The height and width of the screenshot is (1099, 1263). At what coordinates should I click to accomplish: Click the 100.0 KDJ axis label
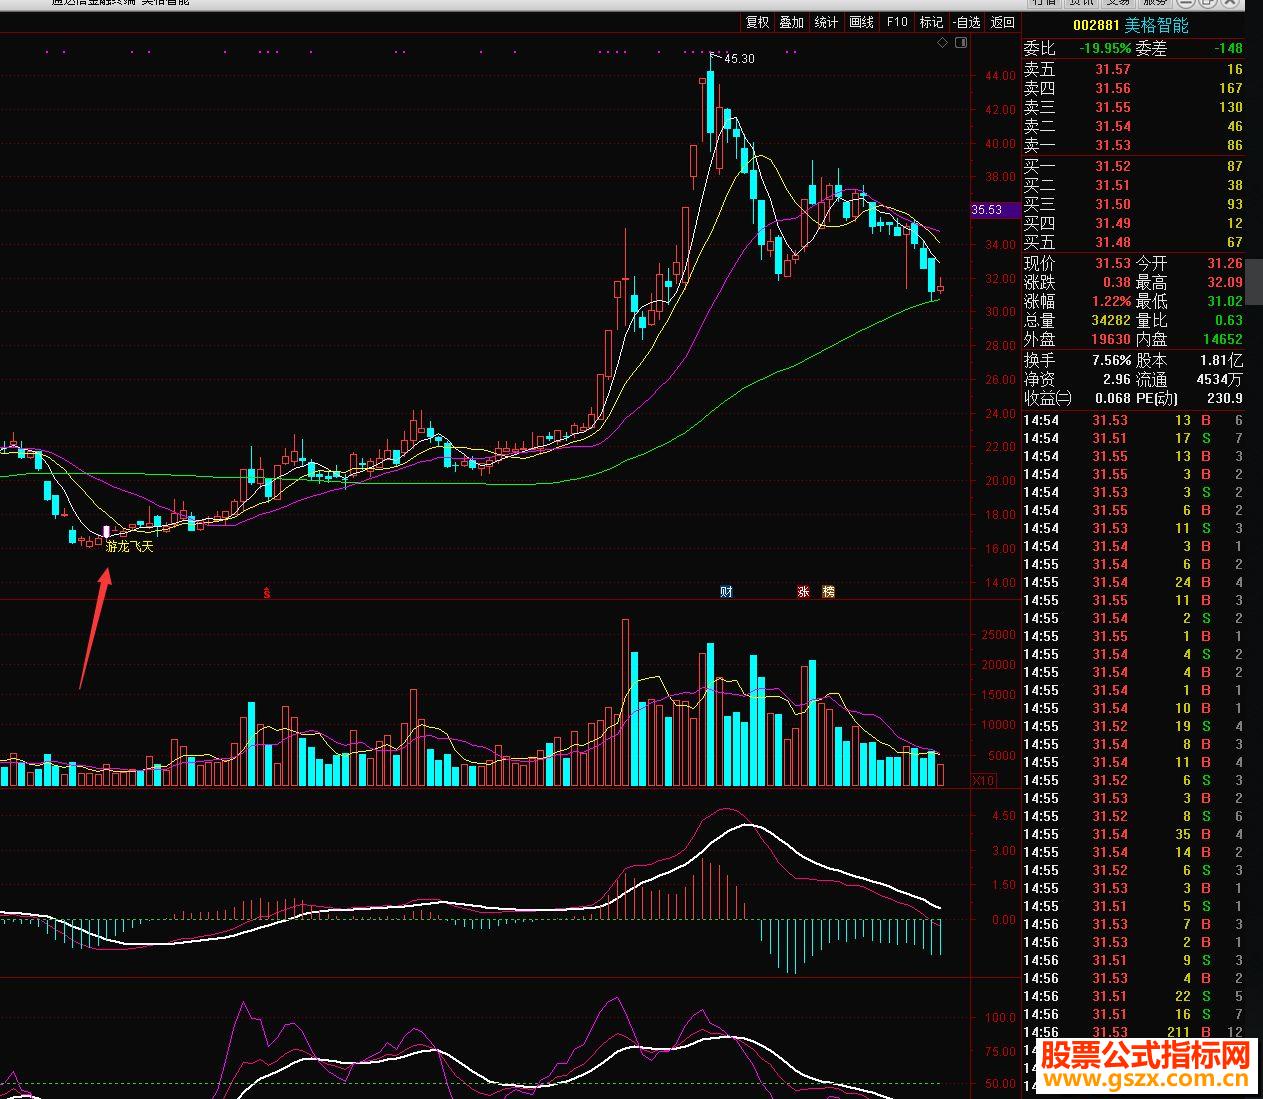tap(1000, 1018)
